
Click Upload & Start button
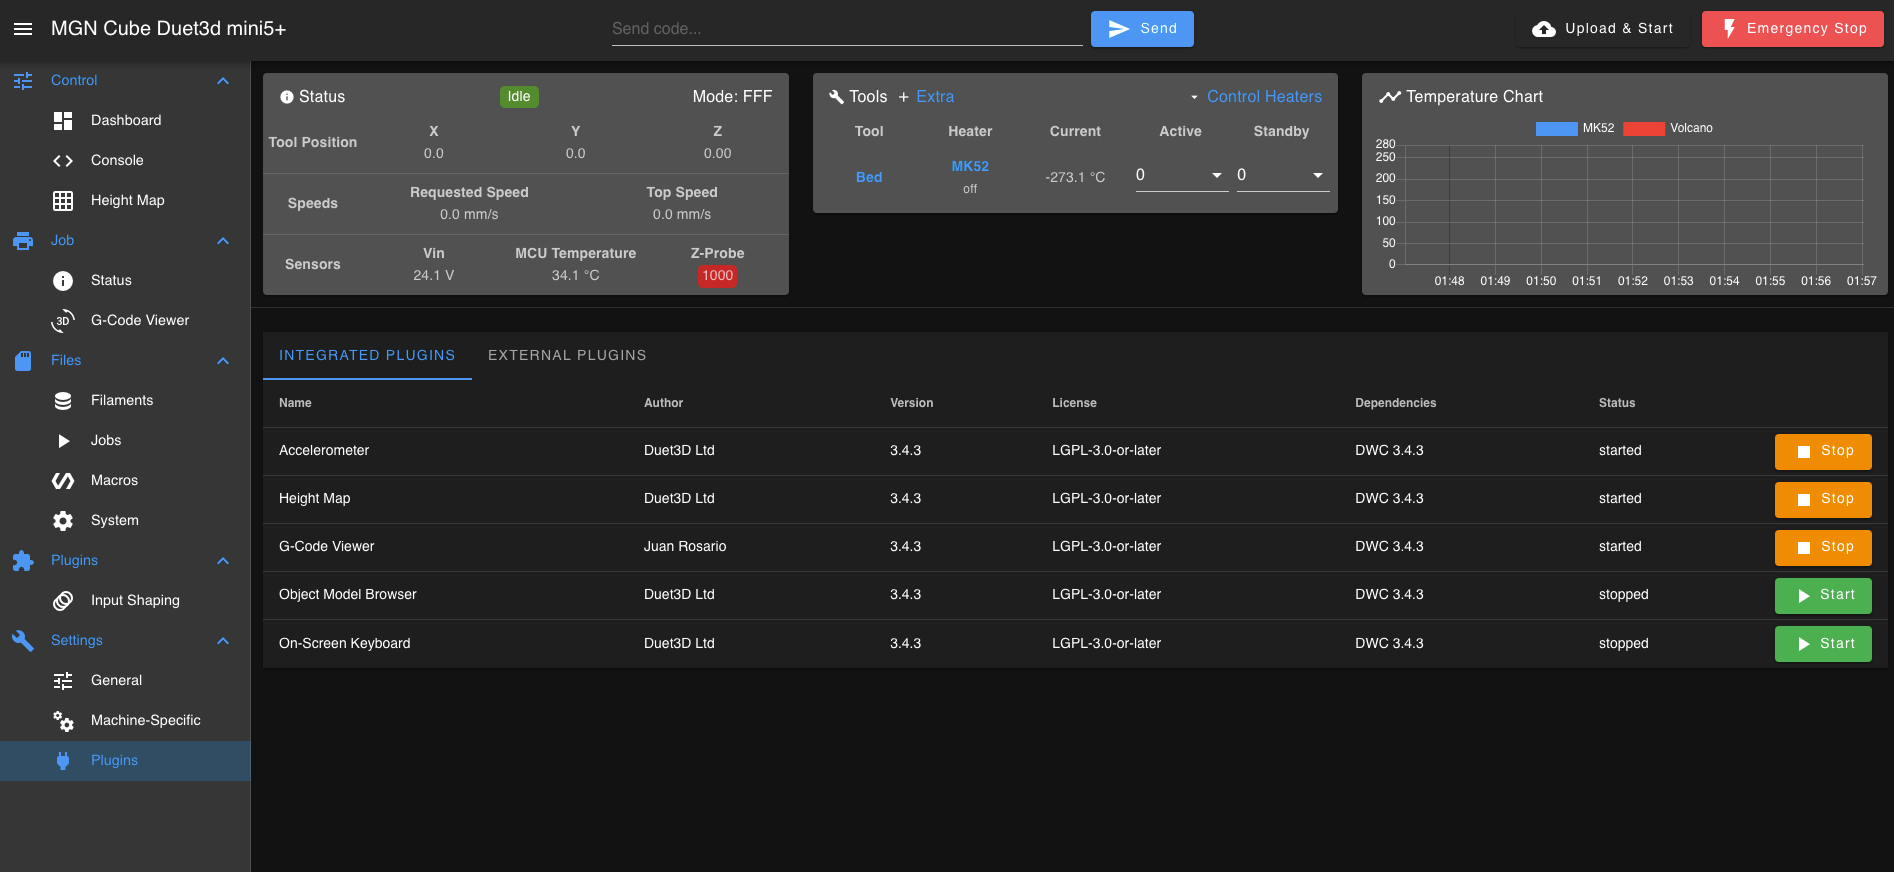[x=1603, y=29]
